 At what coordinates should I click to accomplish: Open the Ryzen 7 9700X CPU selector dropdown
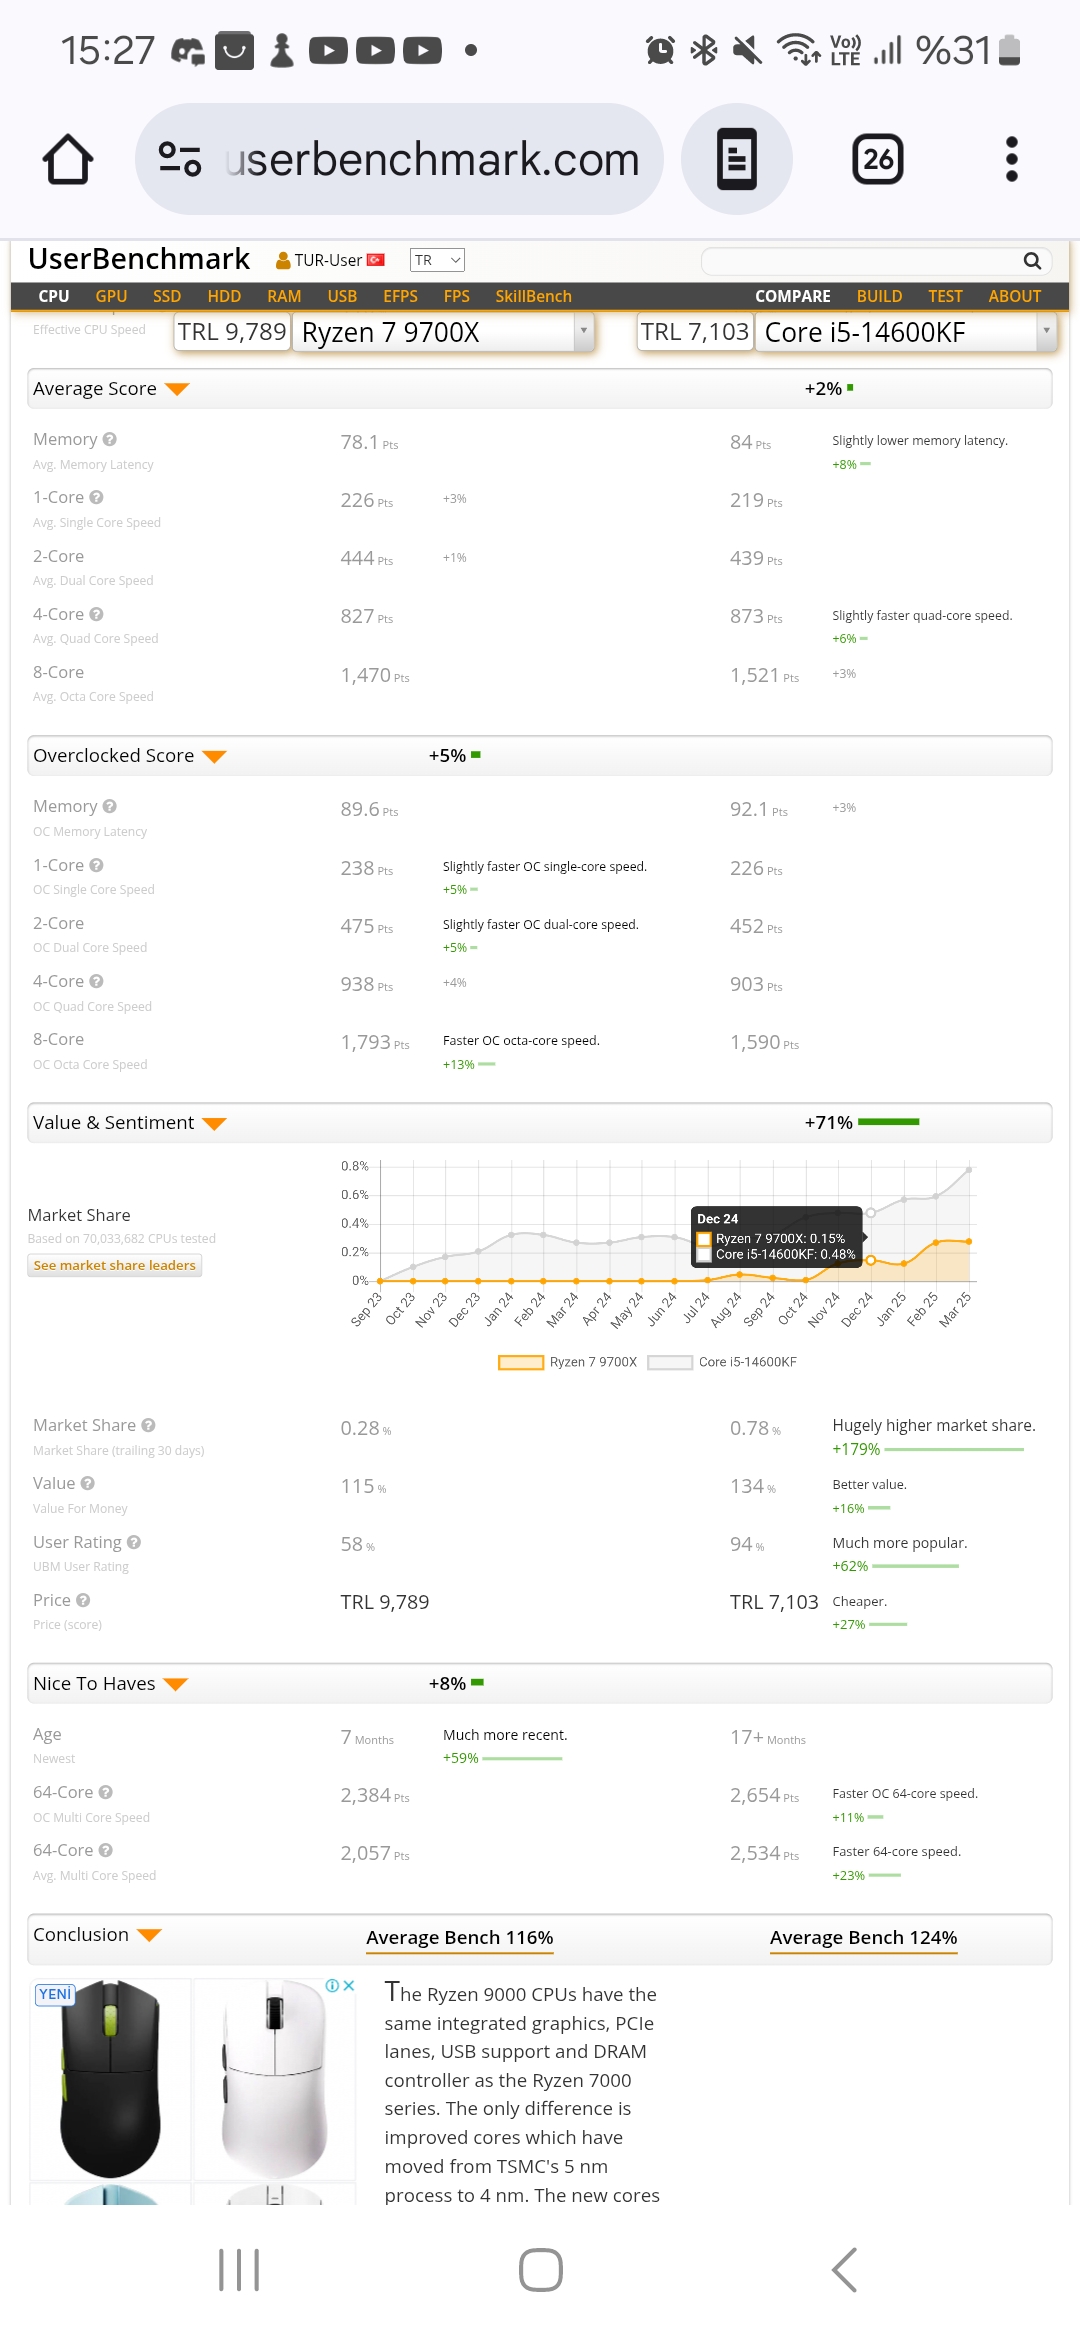click(x=442, y=332)
